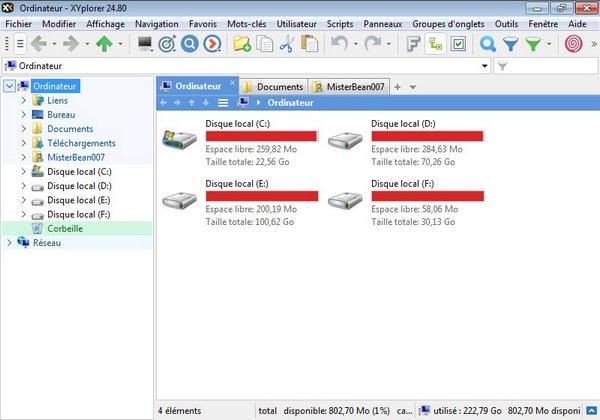600x420 pixels.
Task: Expand Disque local (C:) in tree
Action: point(24,171)
